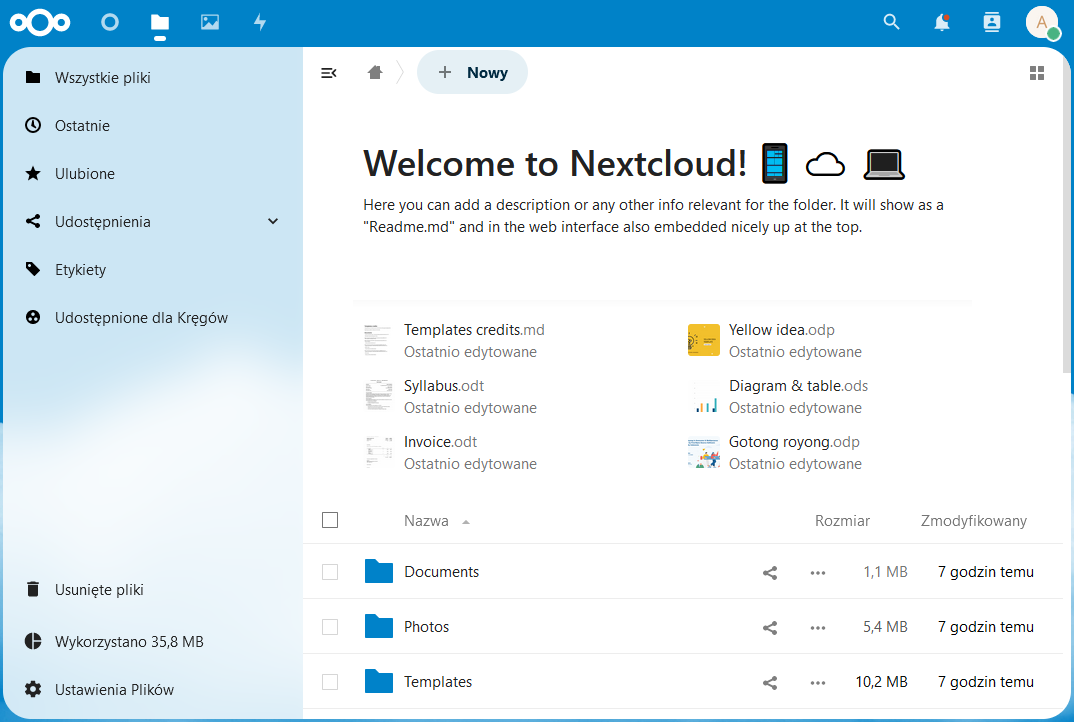Click the Templates size 10,2 MB

click(x=882, y=682)
